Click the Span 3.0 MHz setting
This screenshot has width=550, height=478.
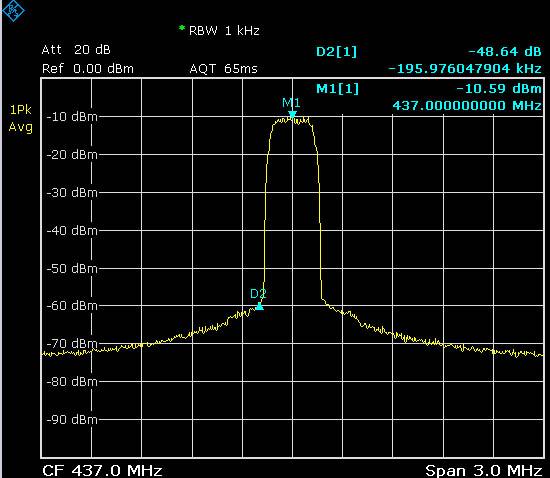click(484, 470)
